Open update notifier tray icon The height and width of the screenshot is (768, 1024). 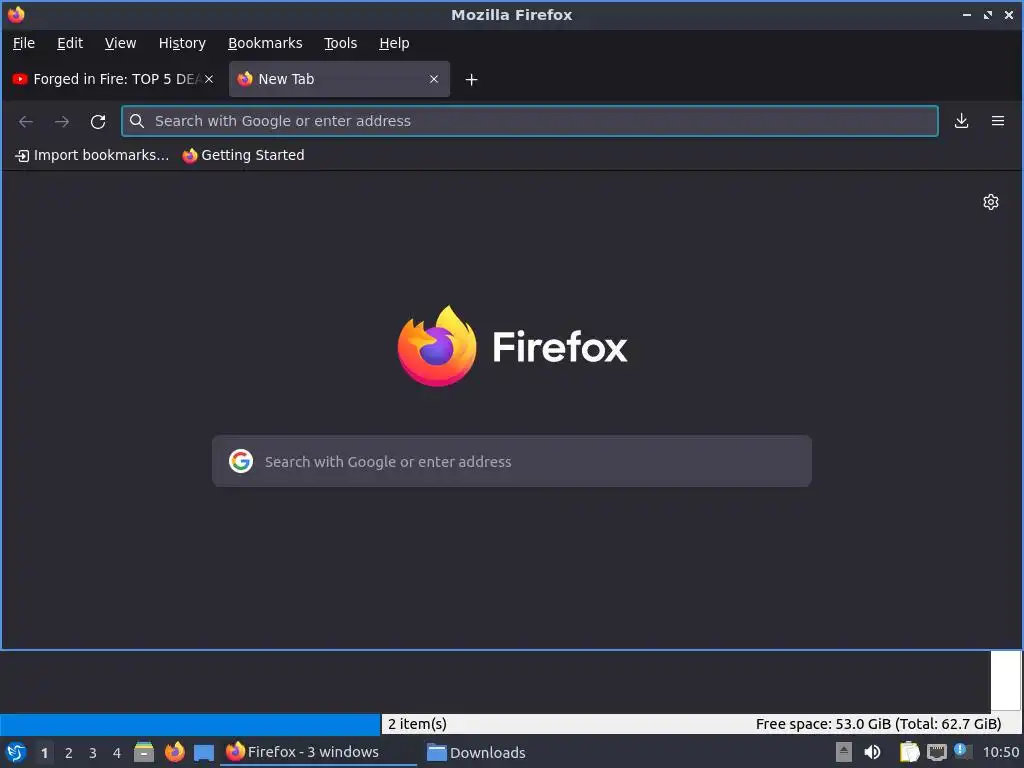click(962, 751)
